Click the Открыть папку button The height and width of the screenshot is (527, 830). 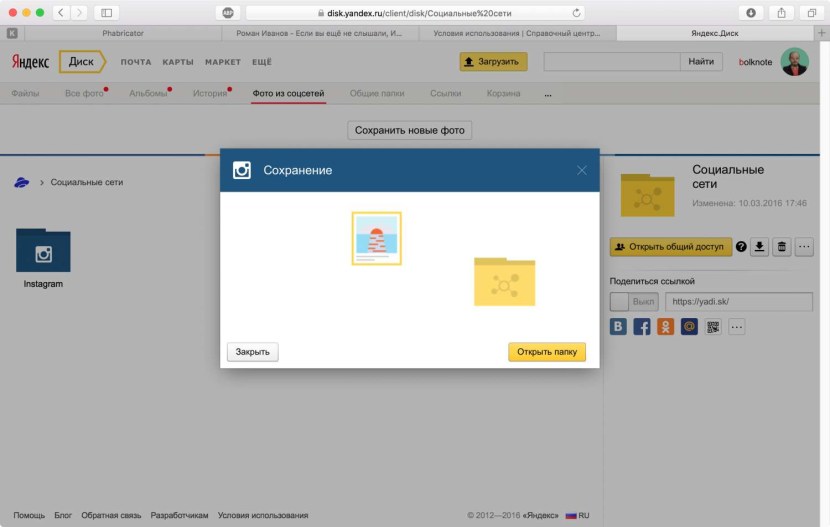click(x=547, y=352)
